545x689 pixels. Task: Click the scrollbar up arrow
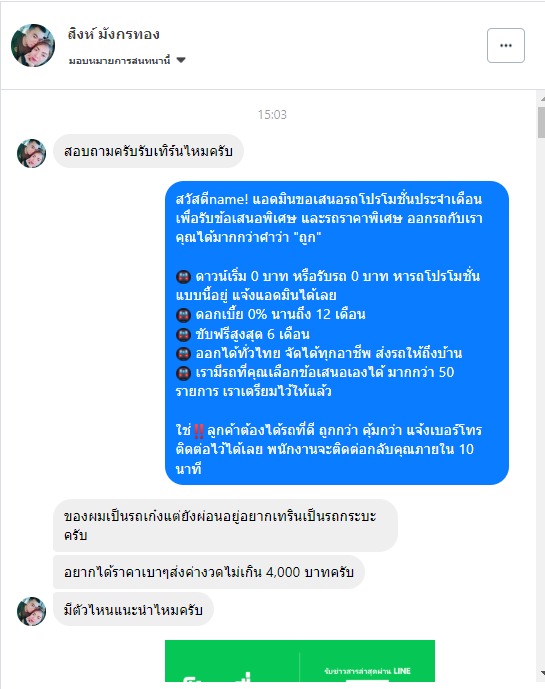[x=541, y=98]
